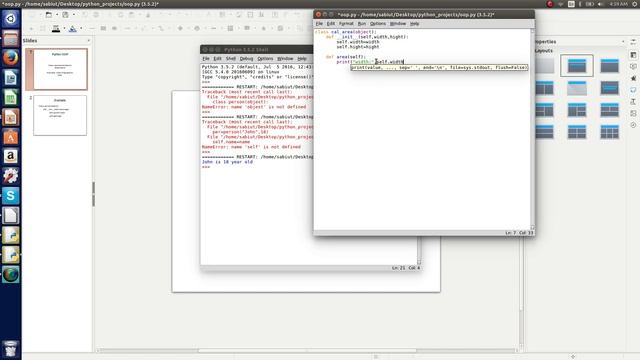
Task: Click "NameError: name 'self' is not defined" line
Action: (x=251, y=147)
